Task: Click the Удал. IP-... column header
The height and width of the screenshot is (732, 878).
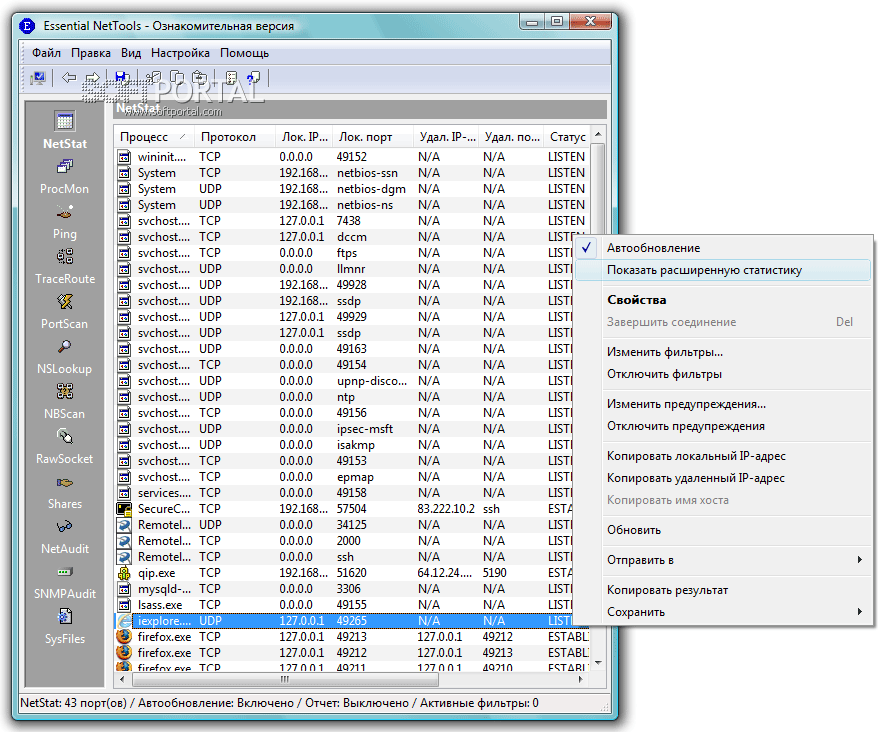Action: pyautogui.click(x=446, y=137)
